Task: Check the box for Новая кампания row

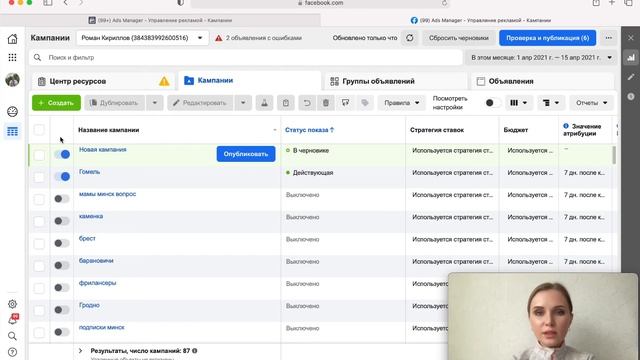Action: 39,155
